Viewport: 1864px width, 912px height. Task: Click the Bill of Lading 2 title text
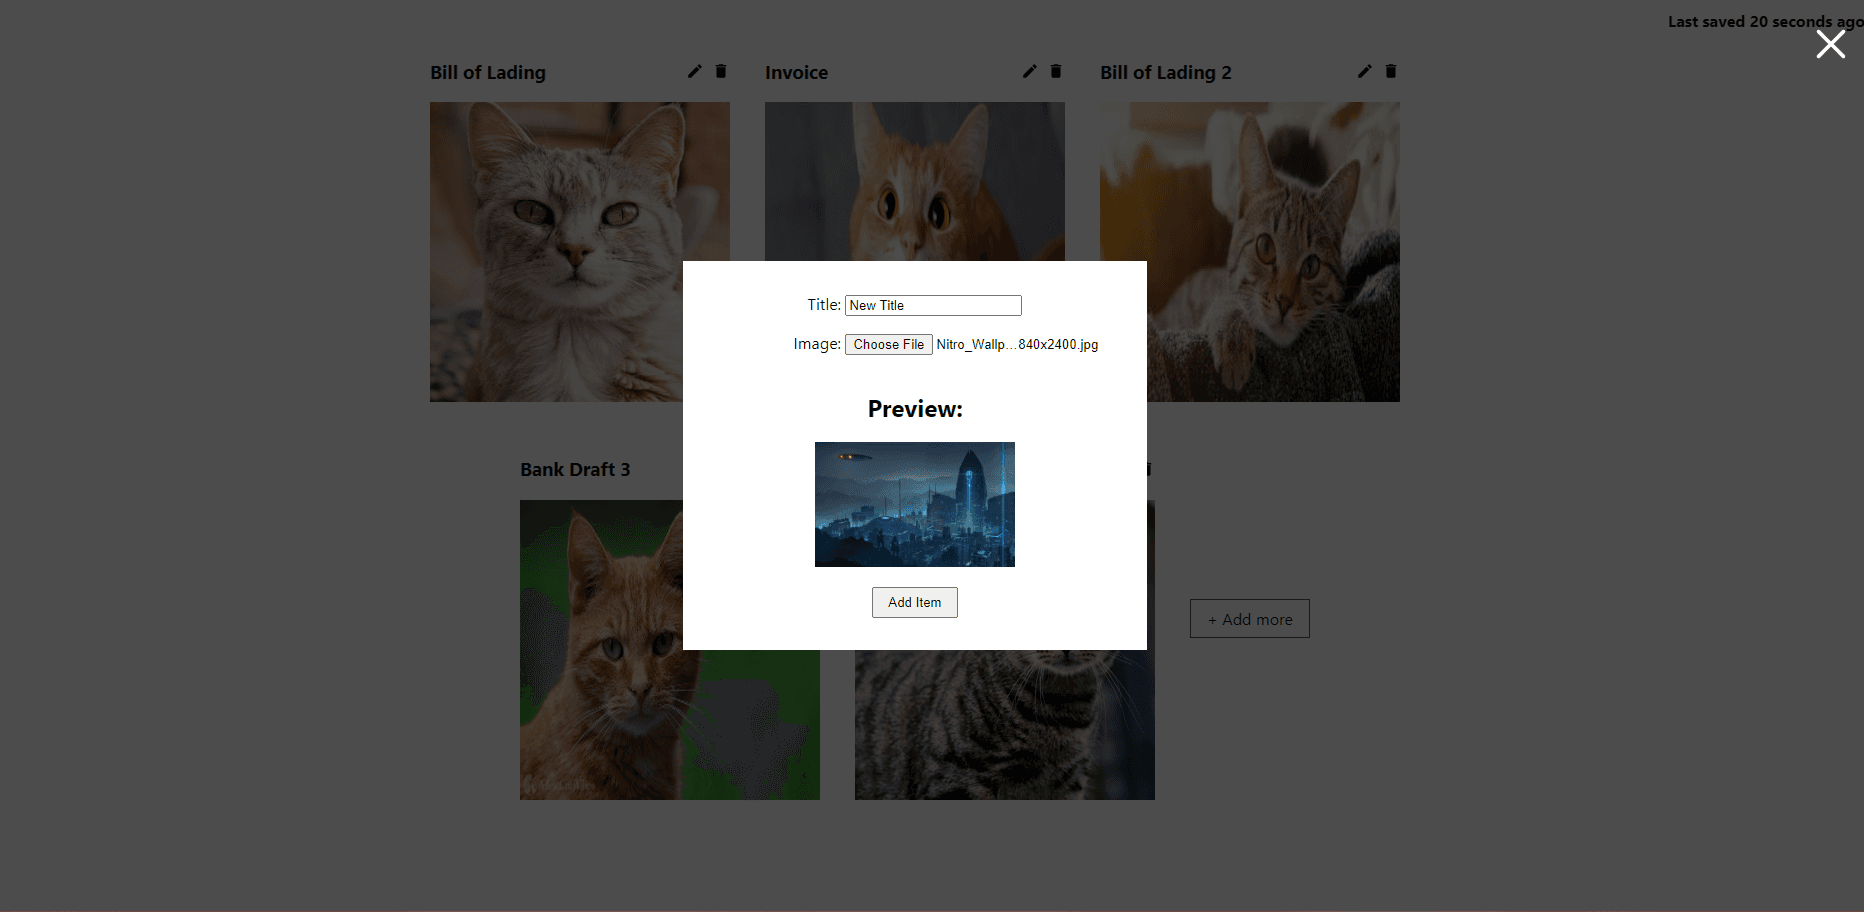tap(1166, 72)
